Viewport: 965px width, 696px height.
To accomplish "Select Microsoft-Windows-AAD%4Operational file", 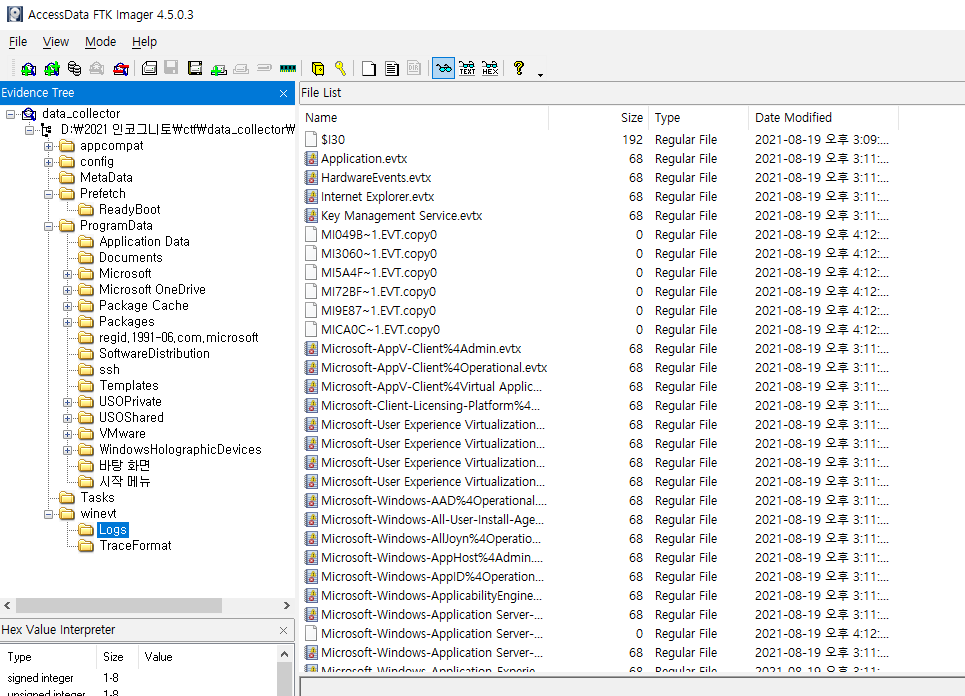I will point(433,501).
